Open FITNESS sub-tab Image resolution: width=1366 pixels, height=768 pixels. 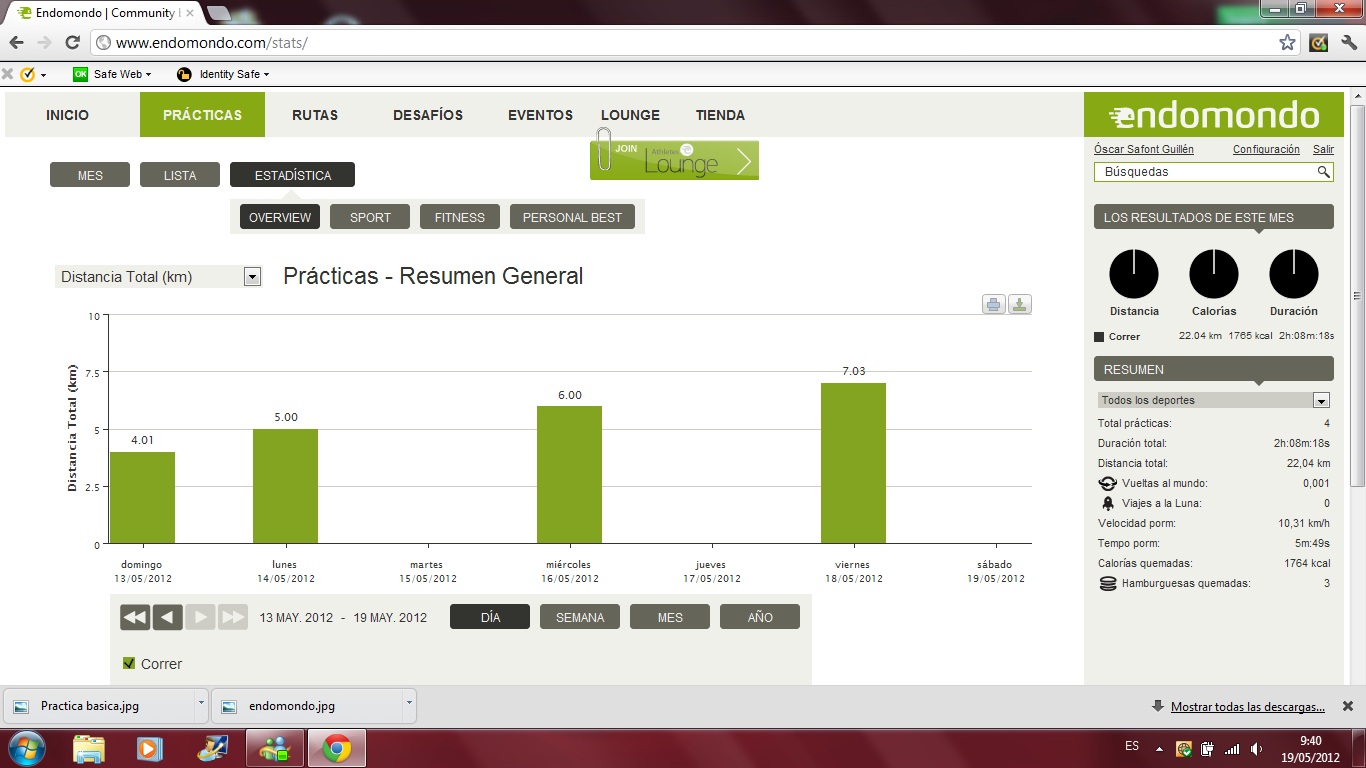click(x=460, y=217)
